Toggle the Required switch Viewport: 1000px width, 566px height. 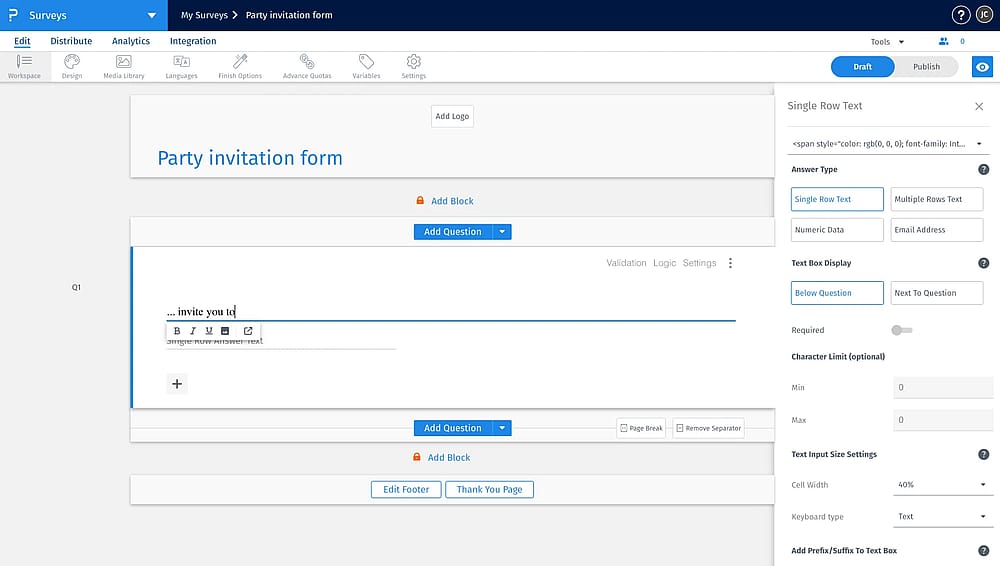[x=902, y=330]
